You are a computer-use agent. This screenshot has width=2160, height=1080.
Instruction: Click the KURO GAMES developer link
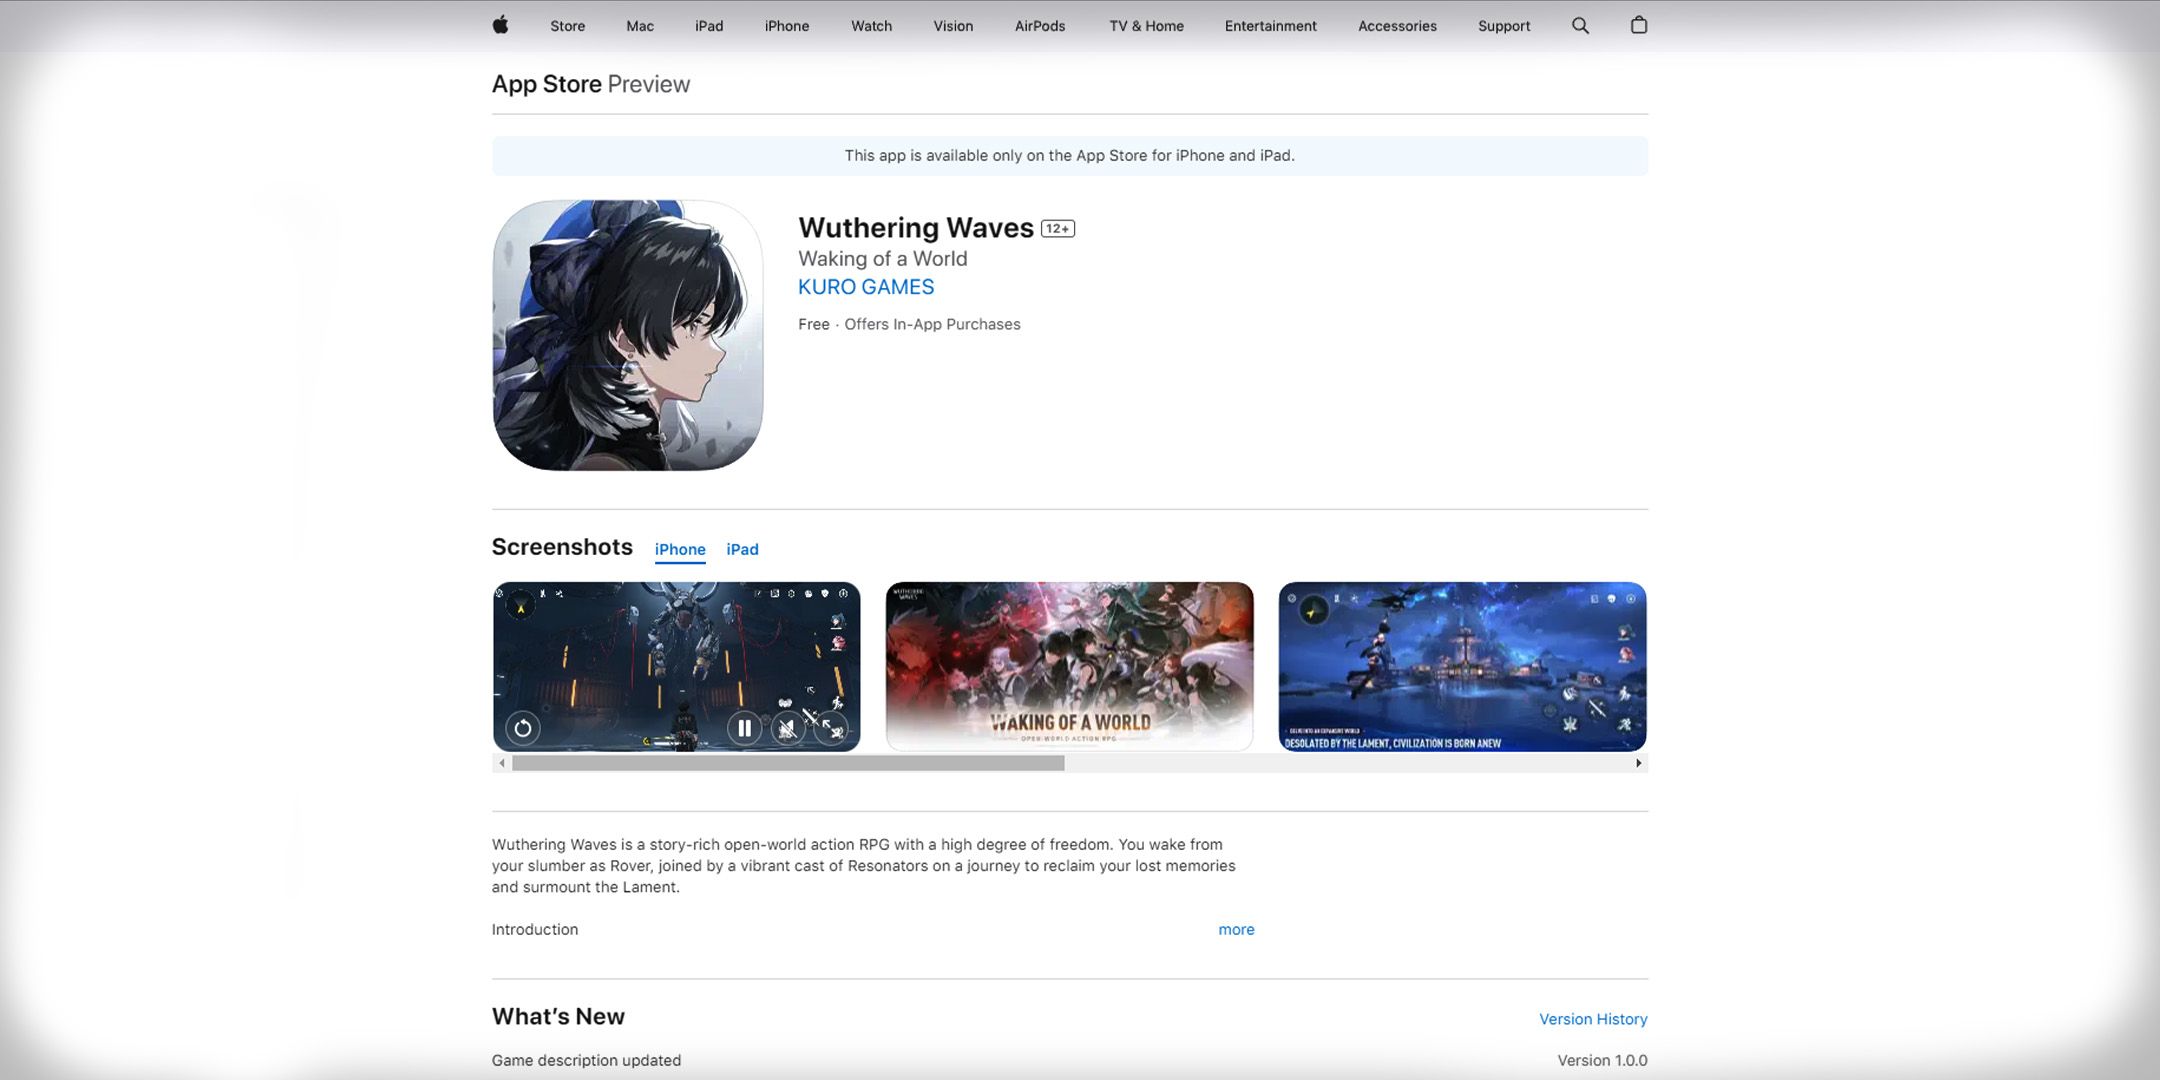(x=865, y=287)
